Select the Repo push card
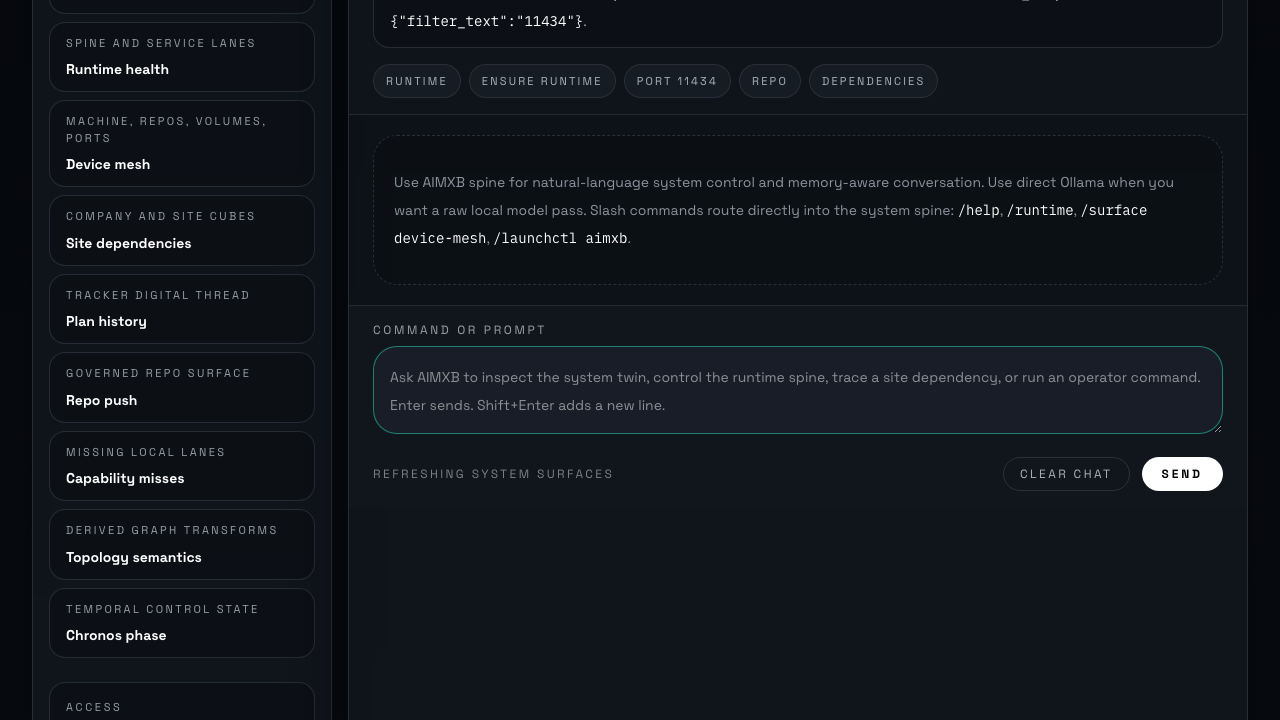This screenshot has width=1280, height=720. point(182,388)
